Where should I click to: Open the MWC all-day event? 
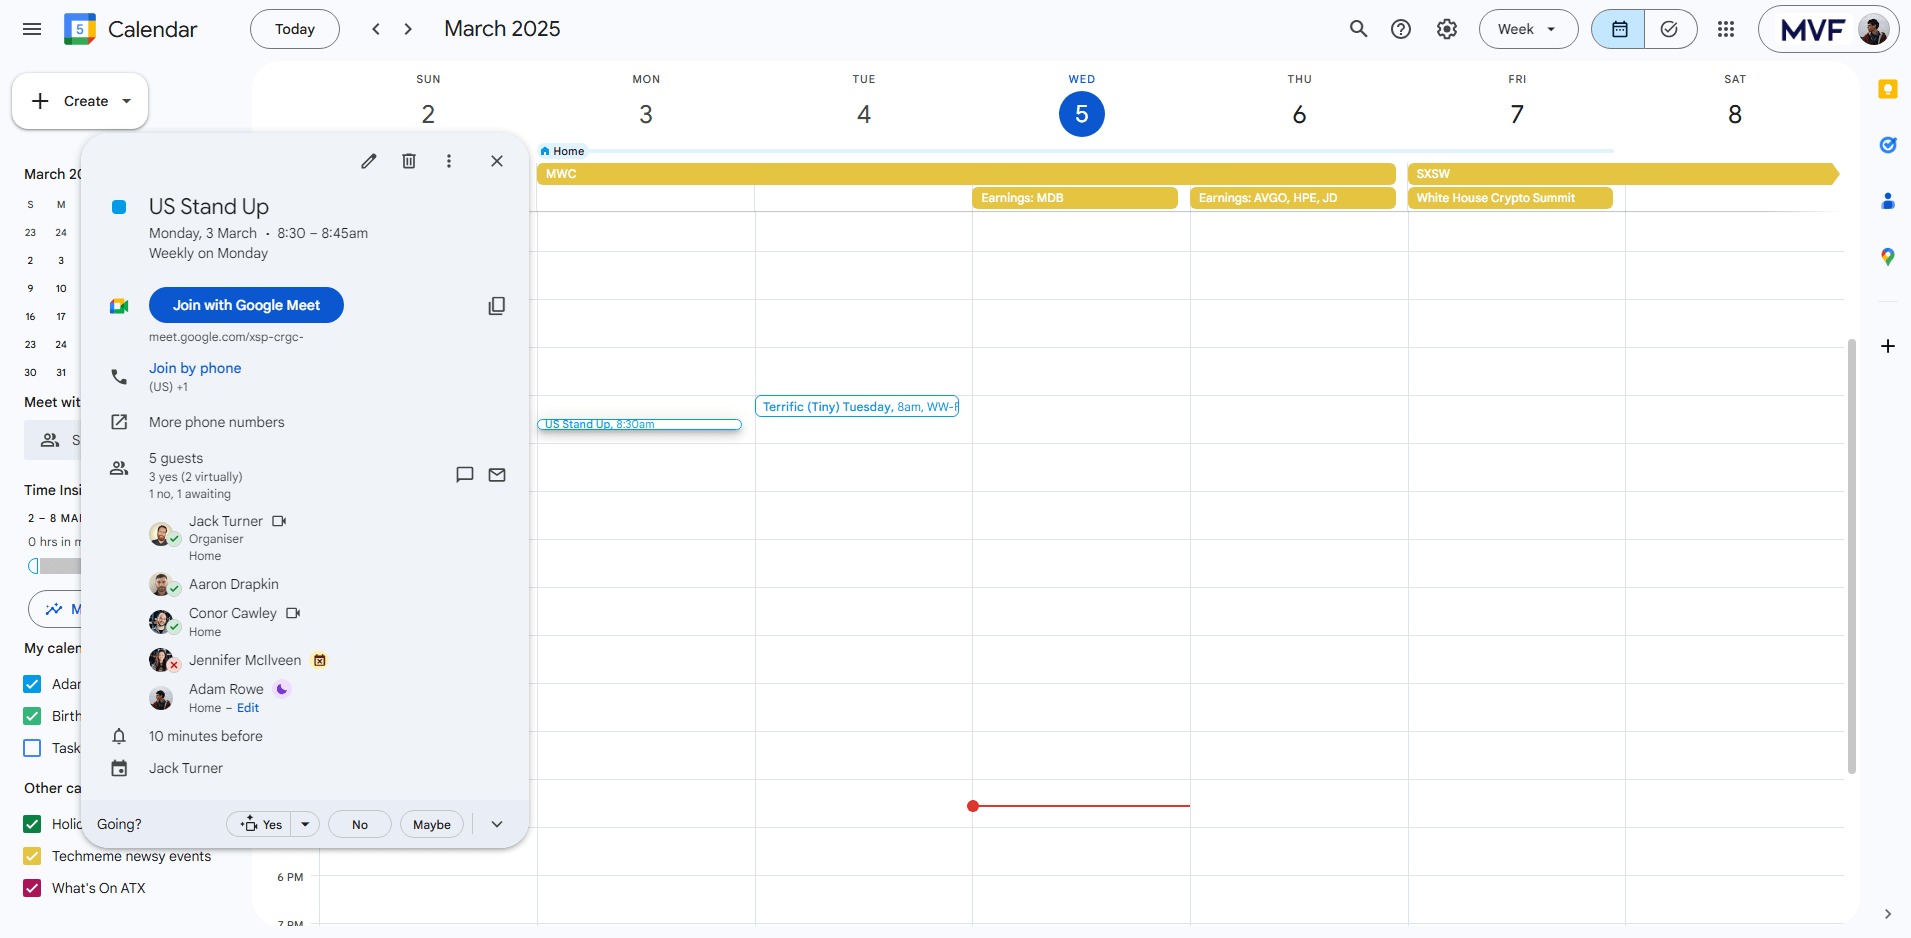966,174
